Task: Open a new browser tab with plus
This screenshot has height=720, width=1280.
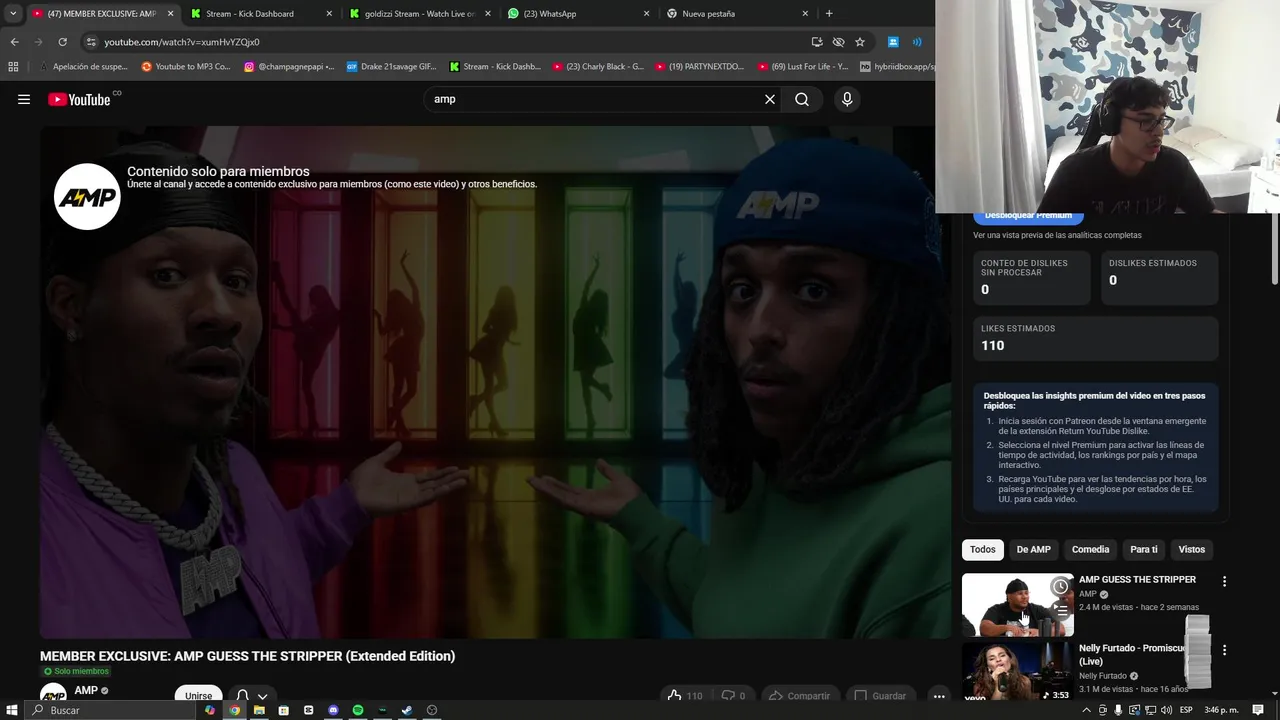Action: pyautogui.click(x=829, y=14)
